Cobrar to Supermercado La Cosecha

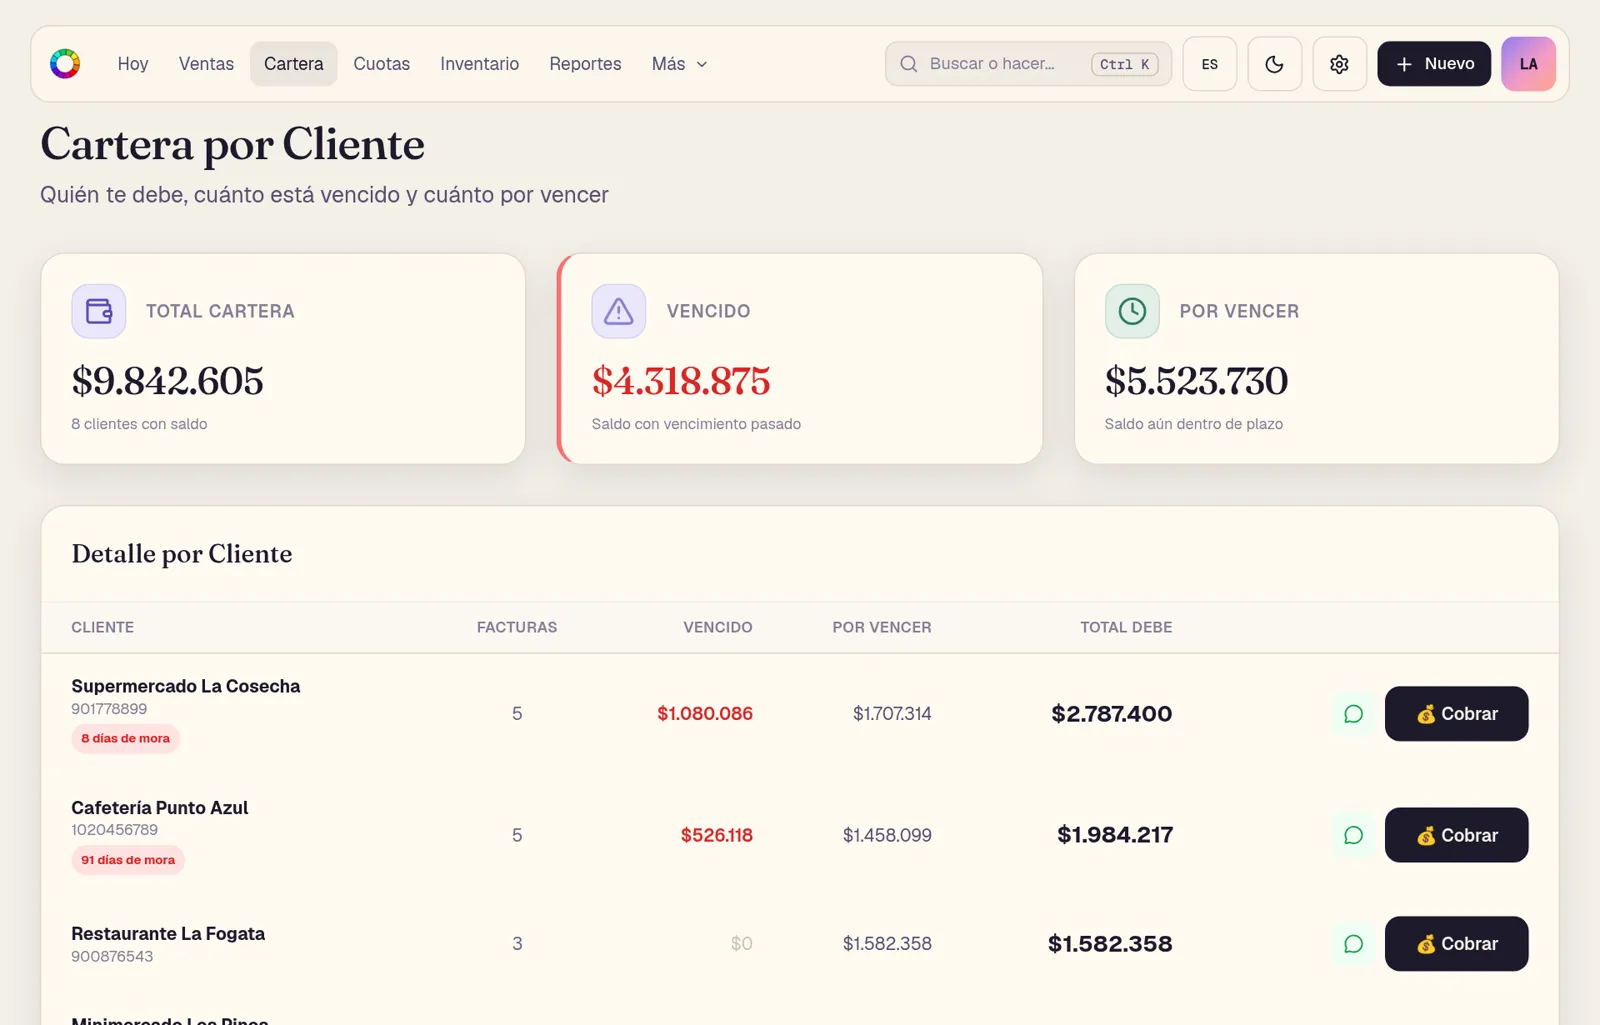pos(1456,714)
